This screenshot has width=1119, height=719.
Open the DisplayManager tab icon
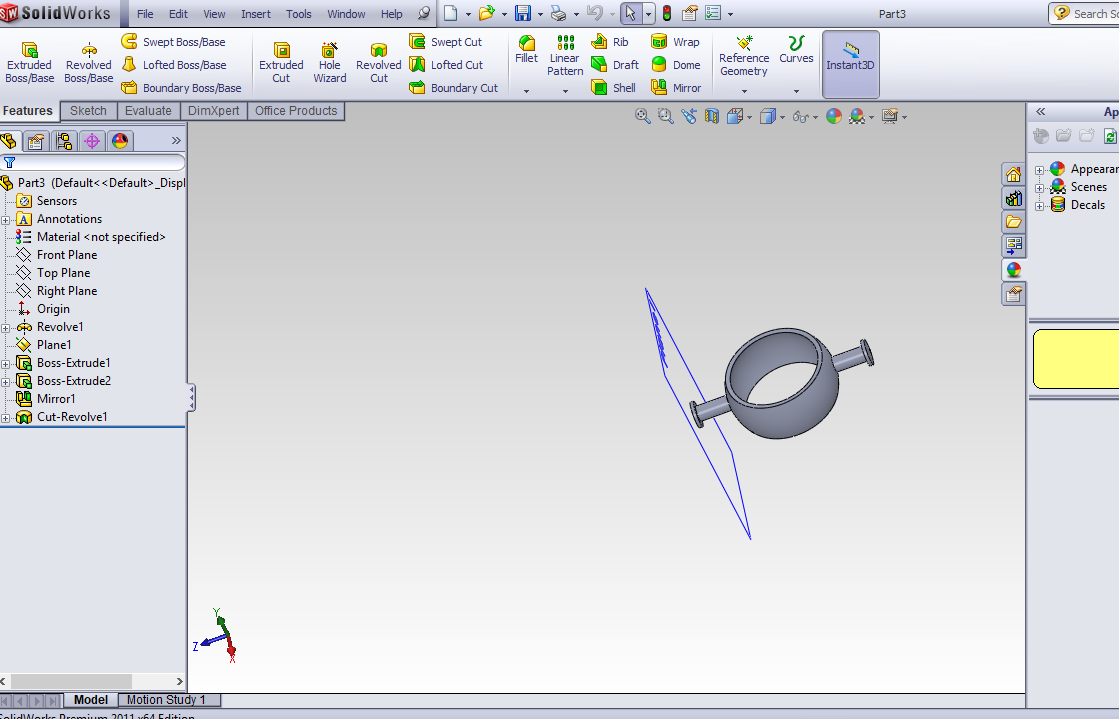point(119,141)
